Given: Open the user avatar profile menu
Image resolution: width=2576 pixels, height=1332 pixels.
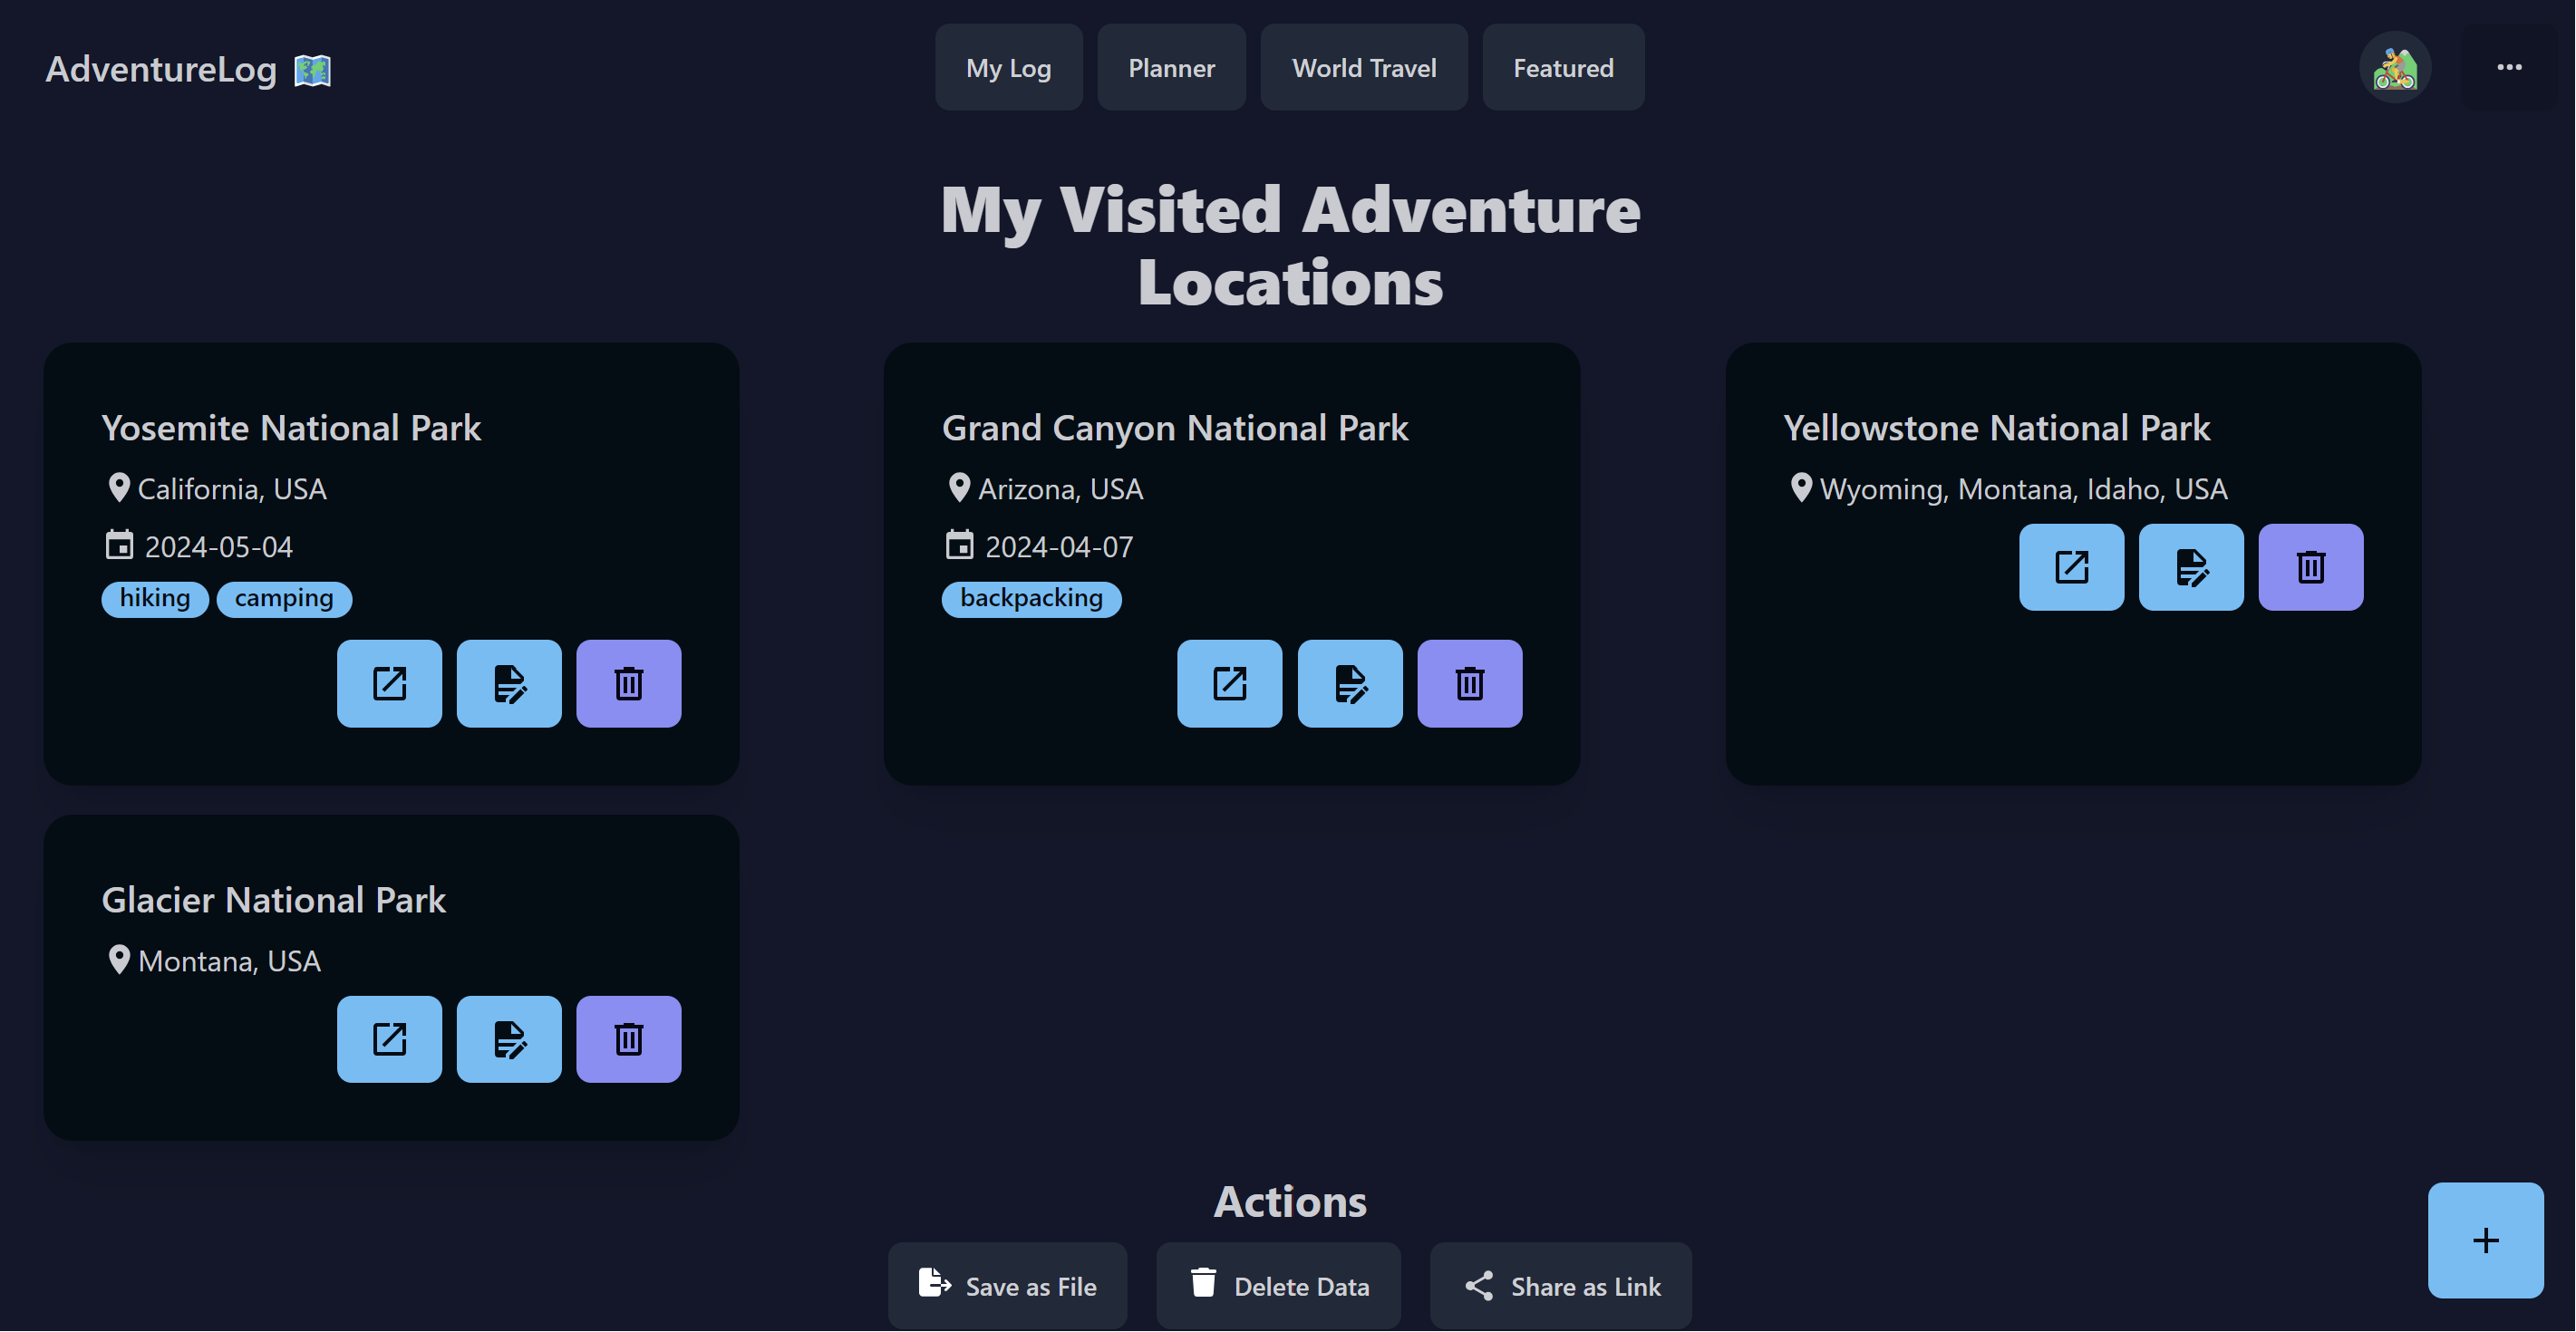Looking at the screenshot, I should click(2395, 67).
